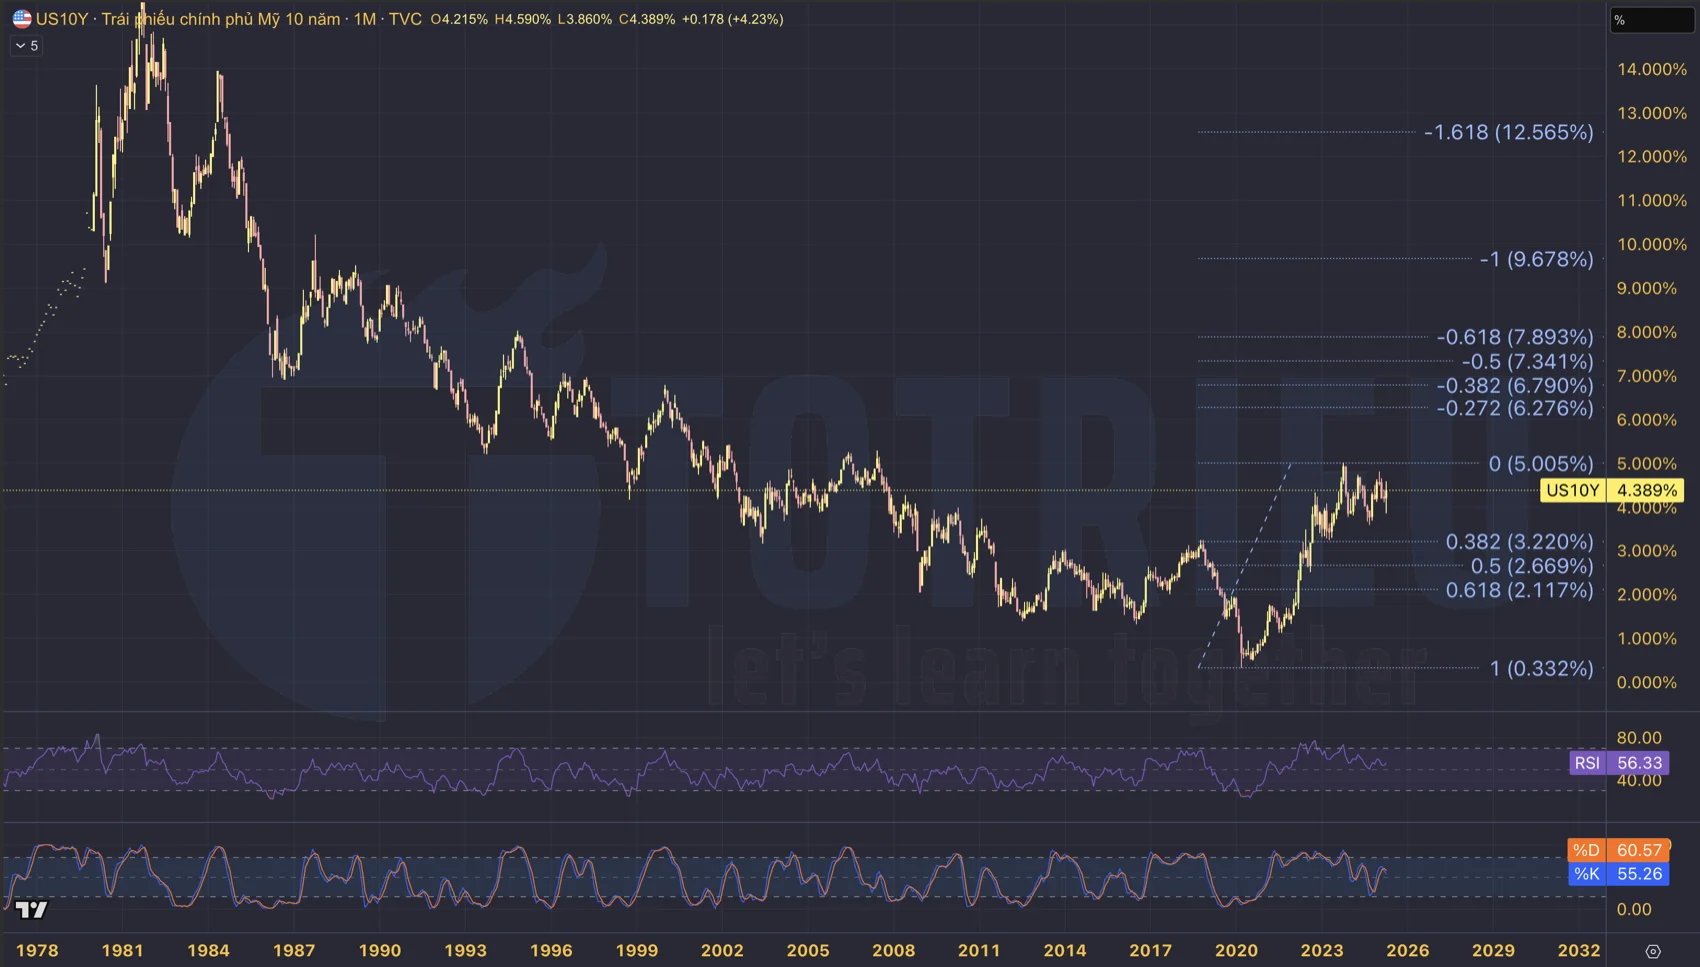The height and width of the screenshot is (967, 1700).
Task: Click the TradingView logo in the corner
Action: (x=31, y=909)
